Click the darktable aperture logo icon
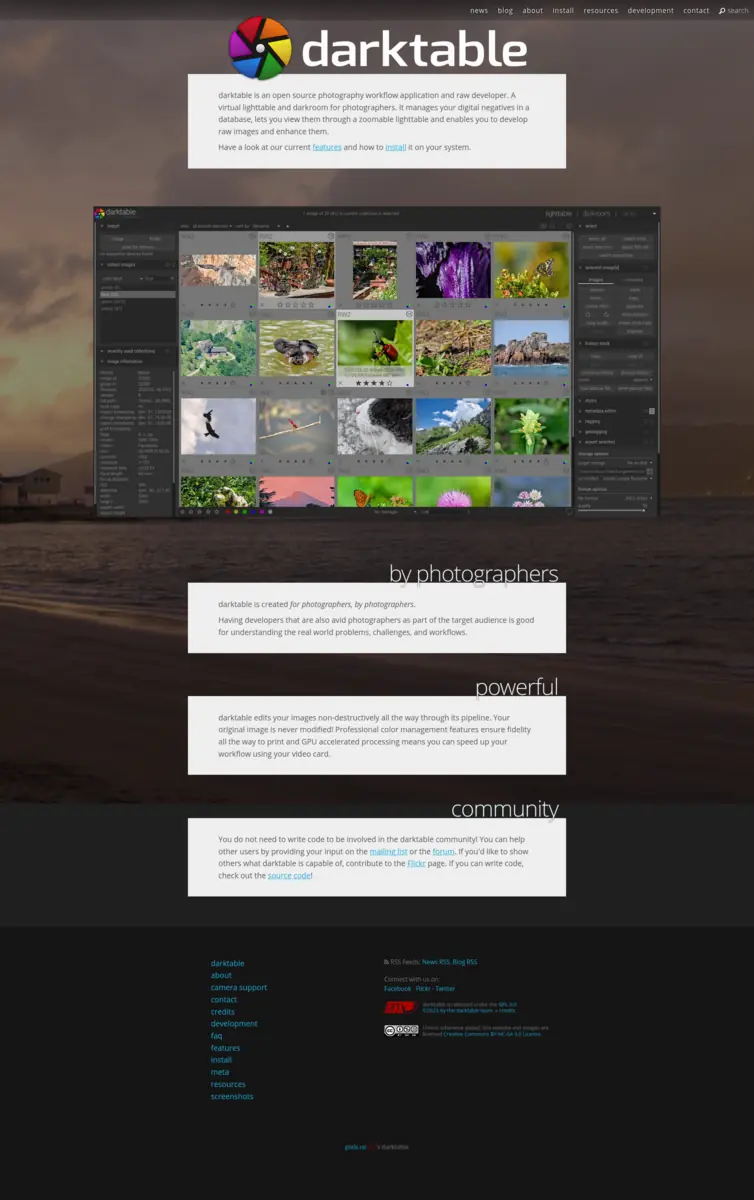 click(260, 48)
